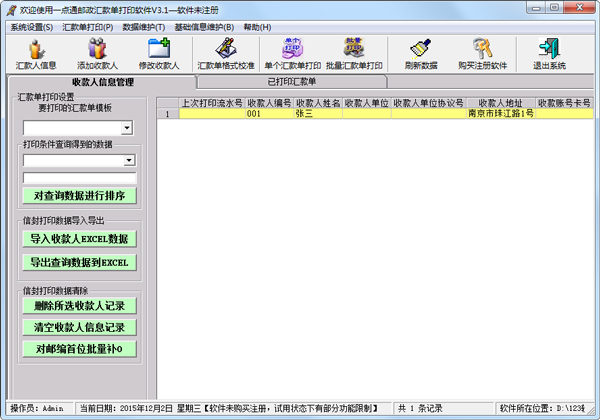Click column header 收款人单位协议号
600x420 pixels.
[x=428, y=103]
